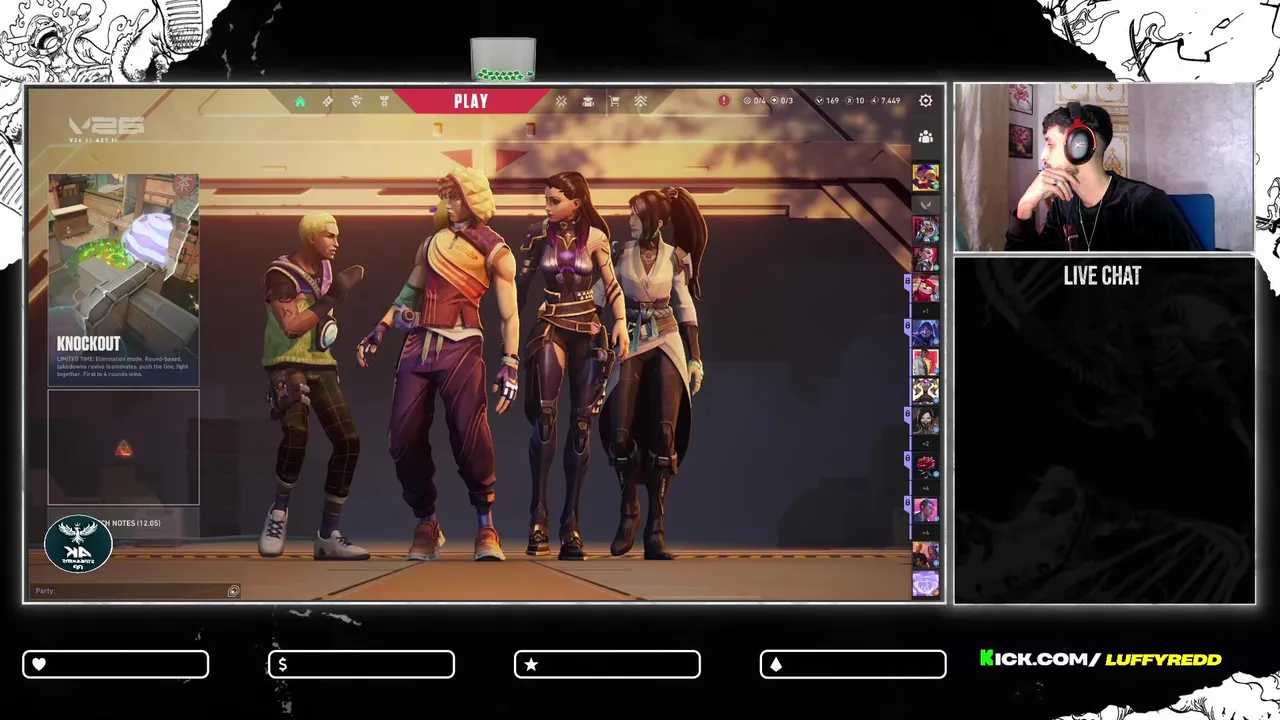Click the 10 Radianite Points balance
Screen dimensions: 1280x720
click(x=855, y=101)
